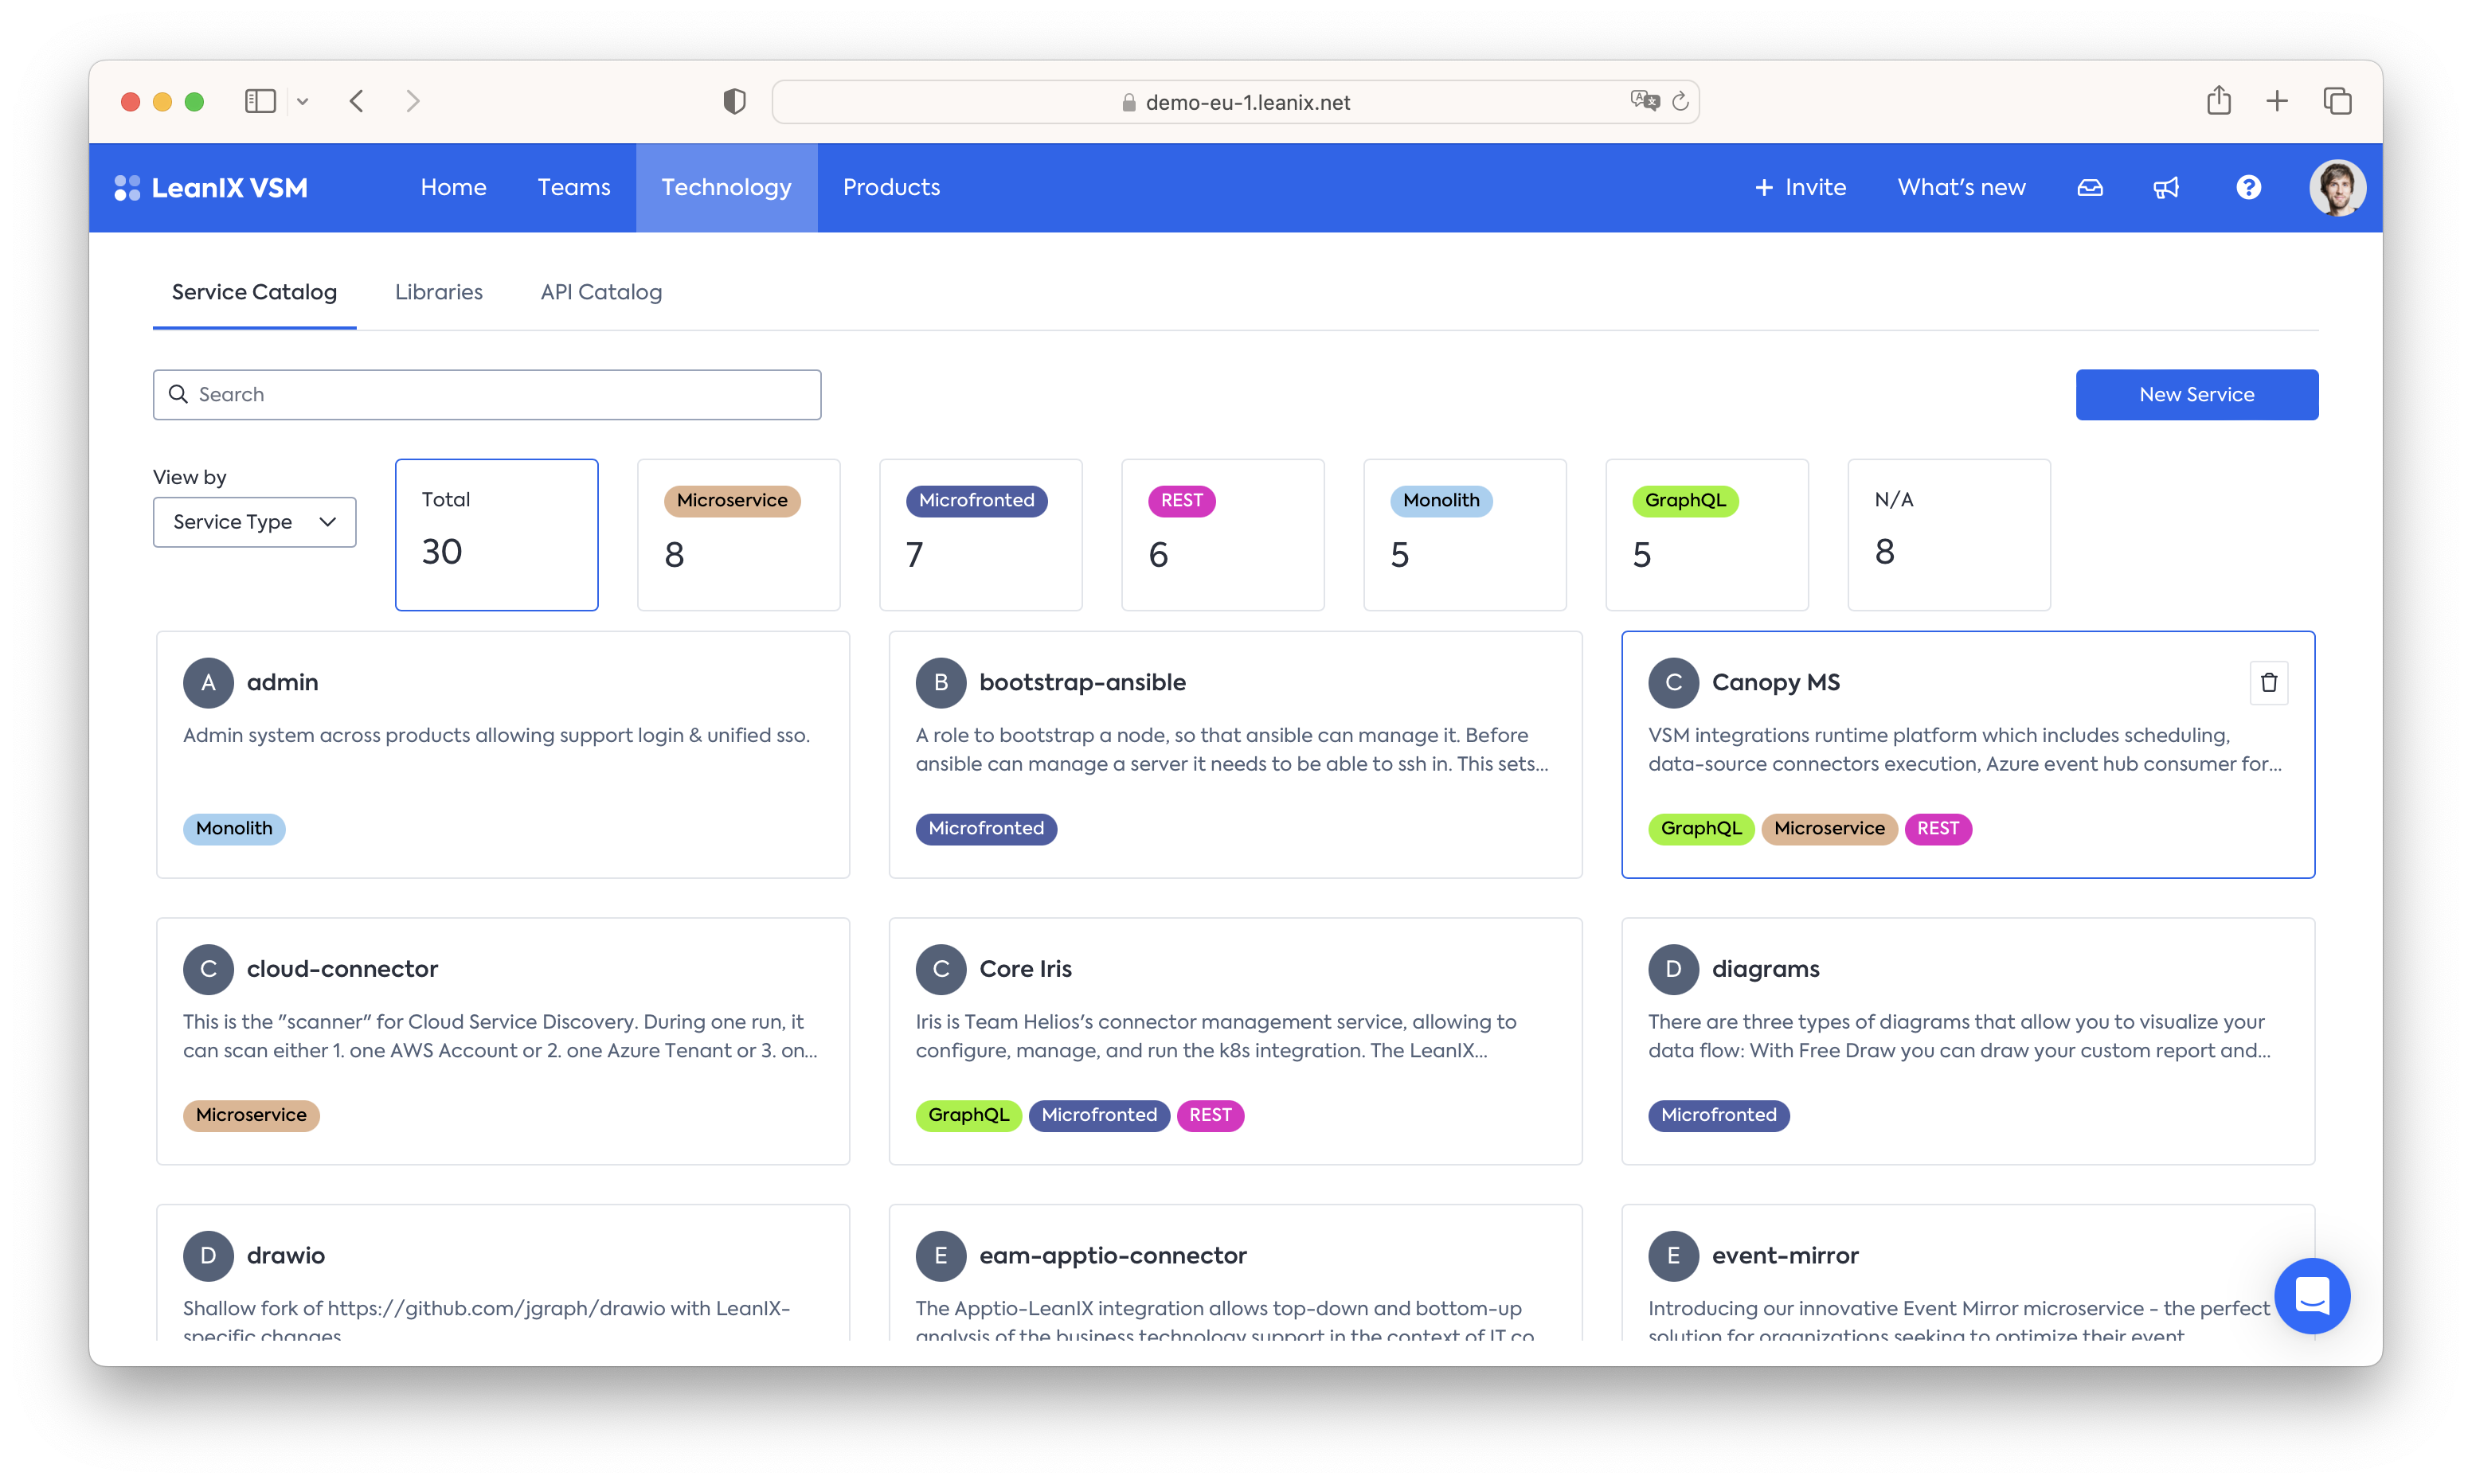Screen dimensions: 2472x1484
Task: Open the help question mark icon
Action: pos(2248,187)
